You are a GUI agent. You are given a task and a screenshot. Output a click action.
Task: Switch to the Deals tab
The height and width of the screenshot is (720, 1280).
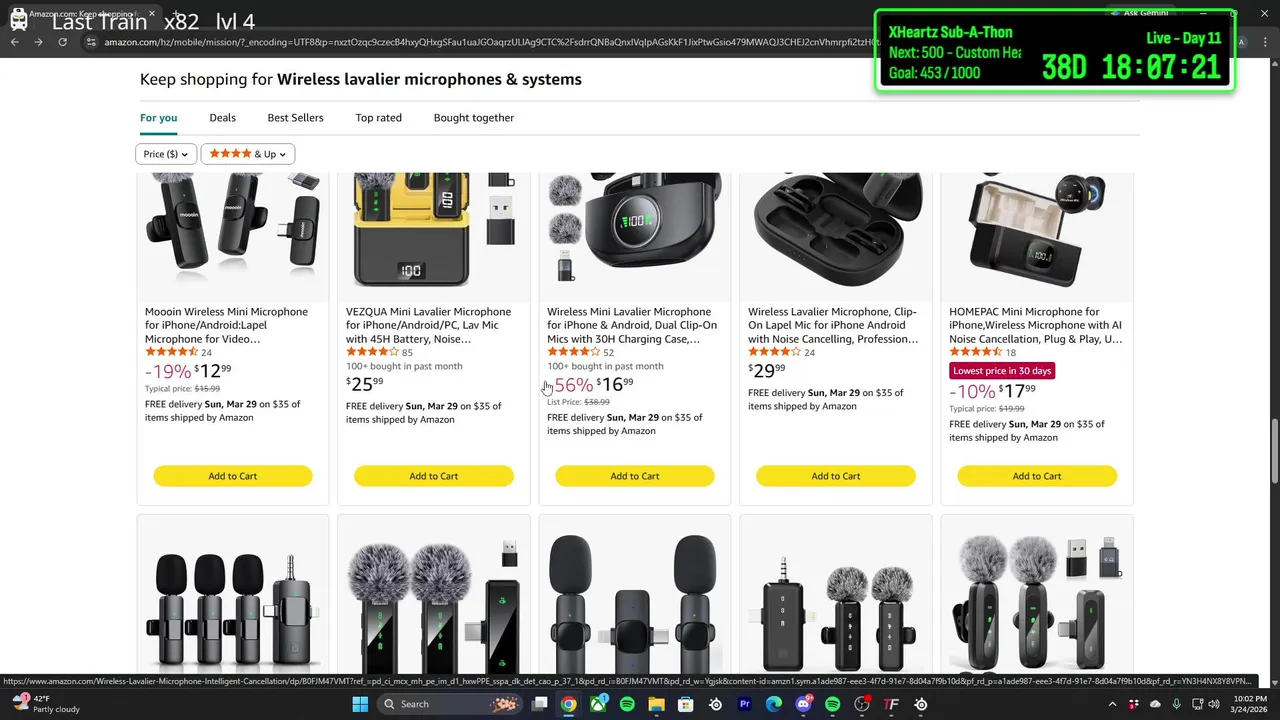pyautogui.click(x=222, y=118)
